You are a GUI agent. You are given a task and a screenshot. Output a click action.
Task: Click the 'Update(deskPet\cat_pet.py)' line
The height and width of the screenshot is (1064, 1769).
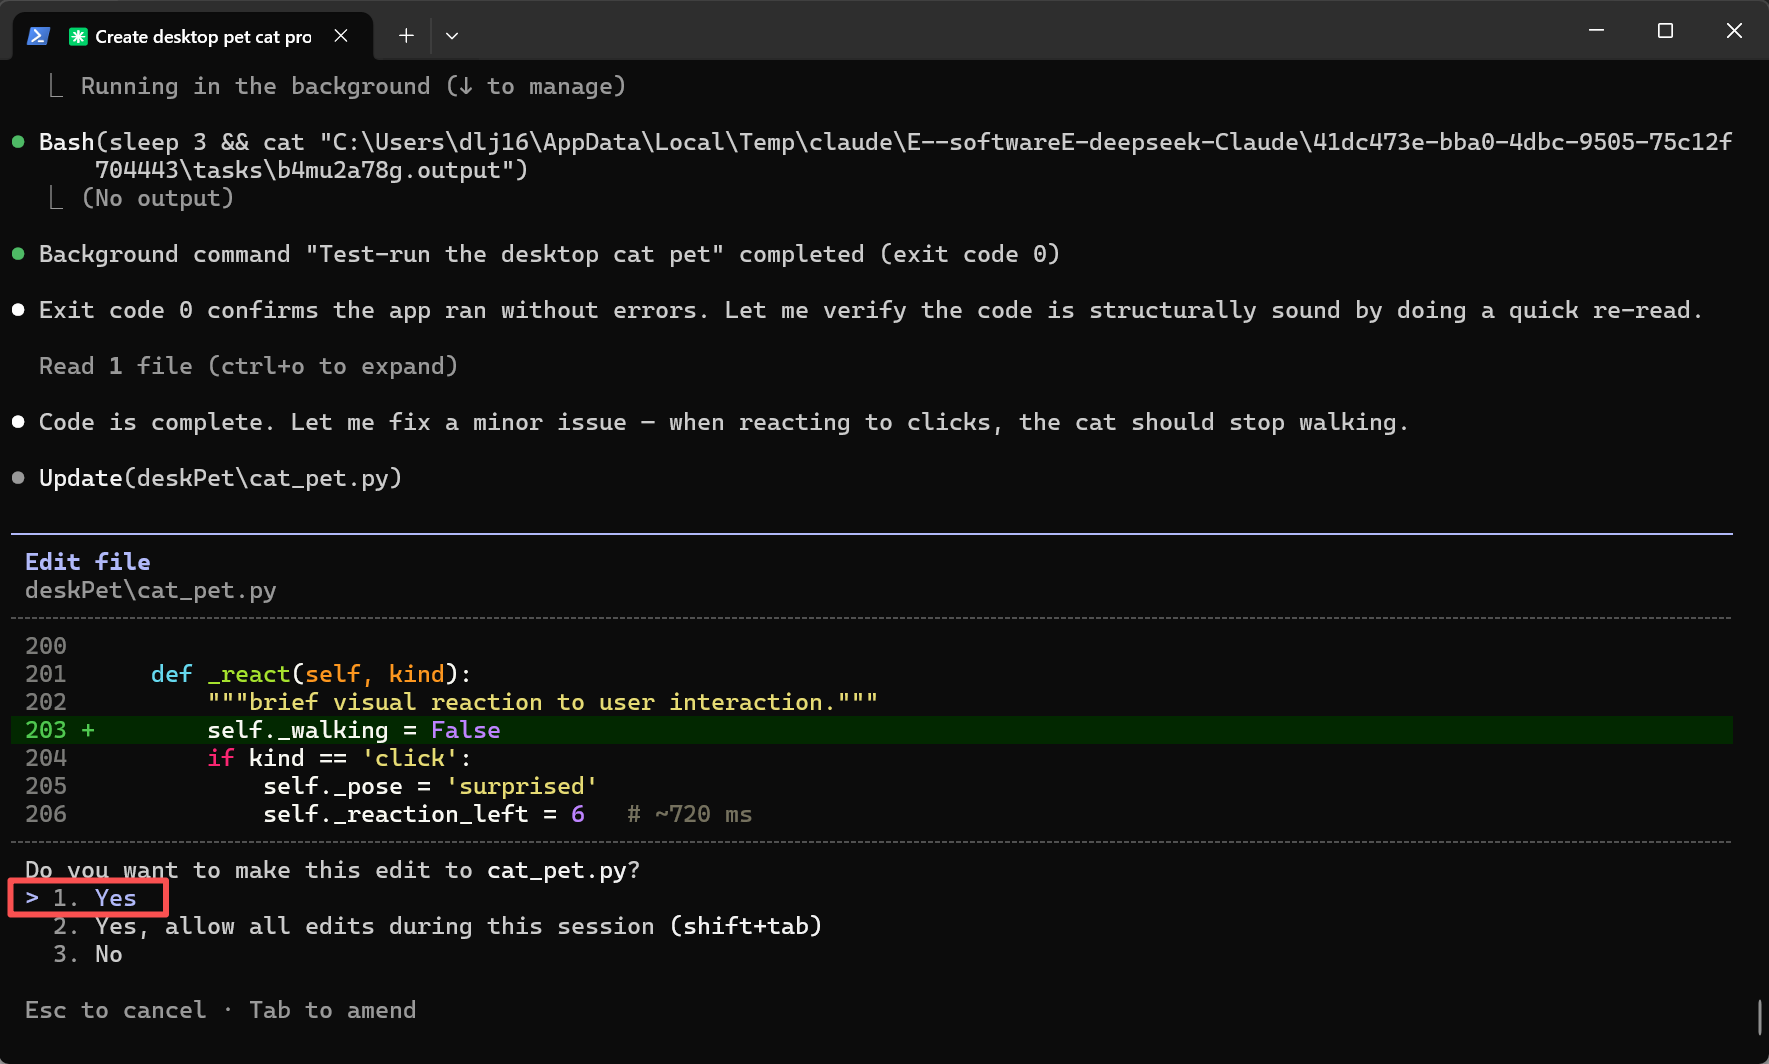click(x=220, y=478)
